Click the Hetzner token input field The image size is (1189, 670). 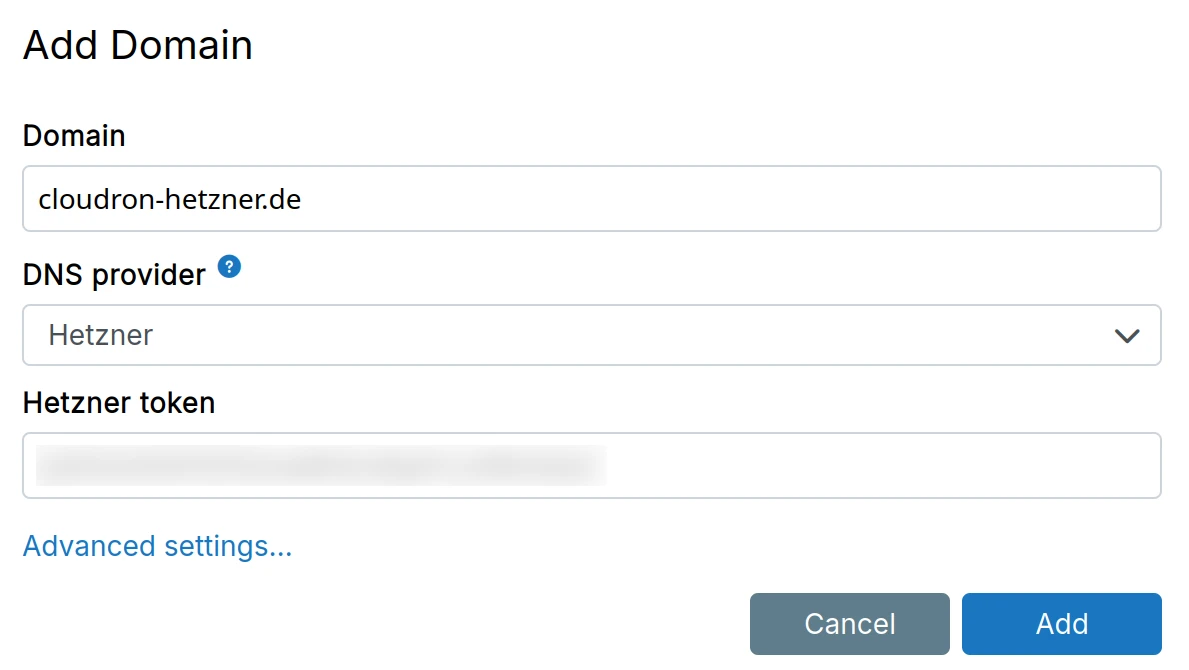coord(592,465)
